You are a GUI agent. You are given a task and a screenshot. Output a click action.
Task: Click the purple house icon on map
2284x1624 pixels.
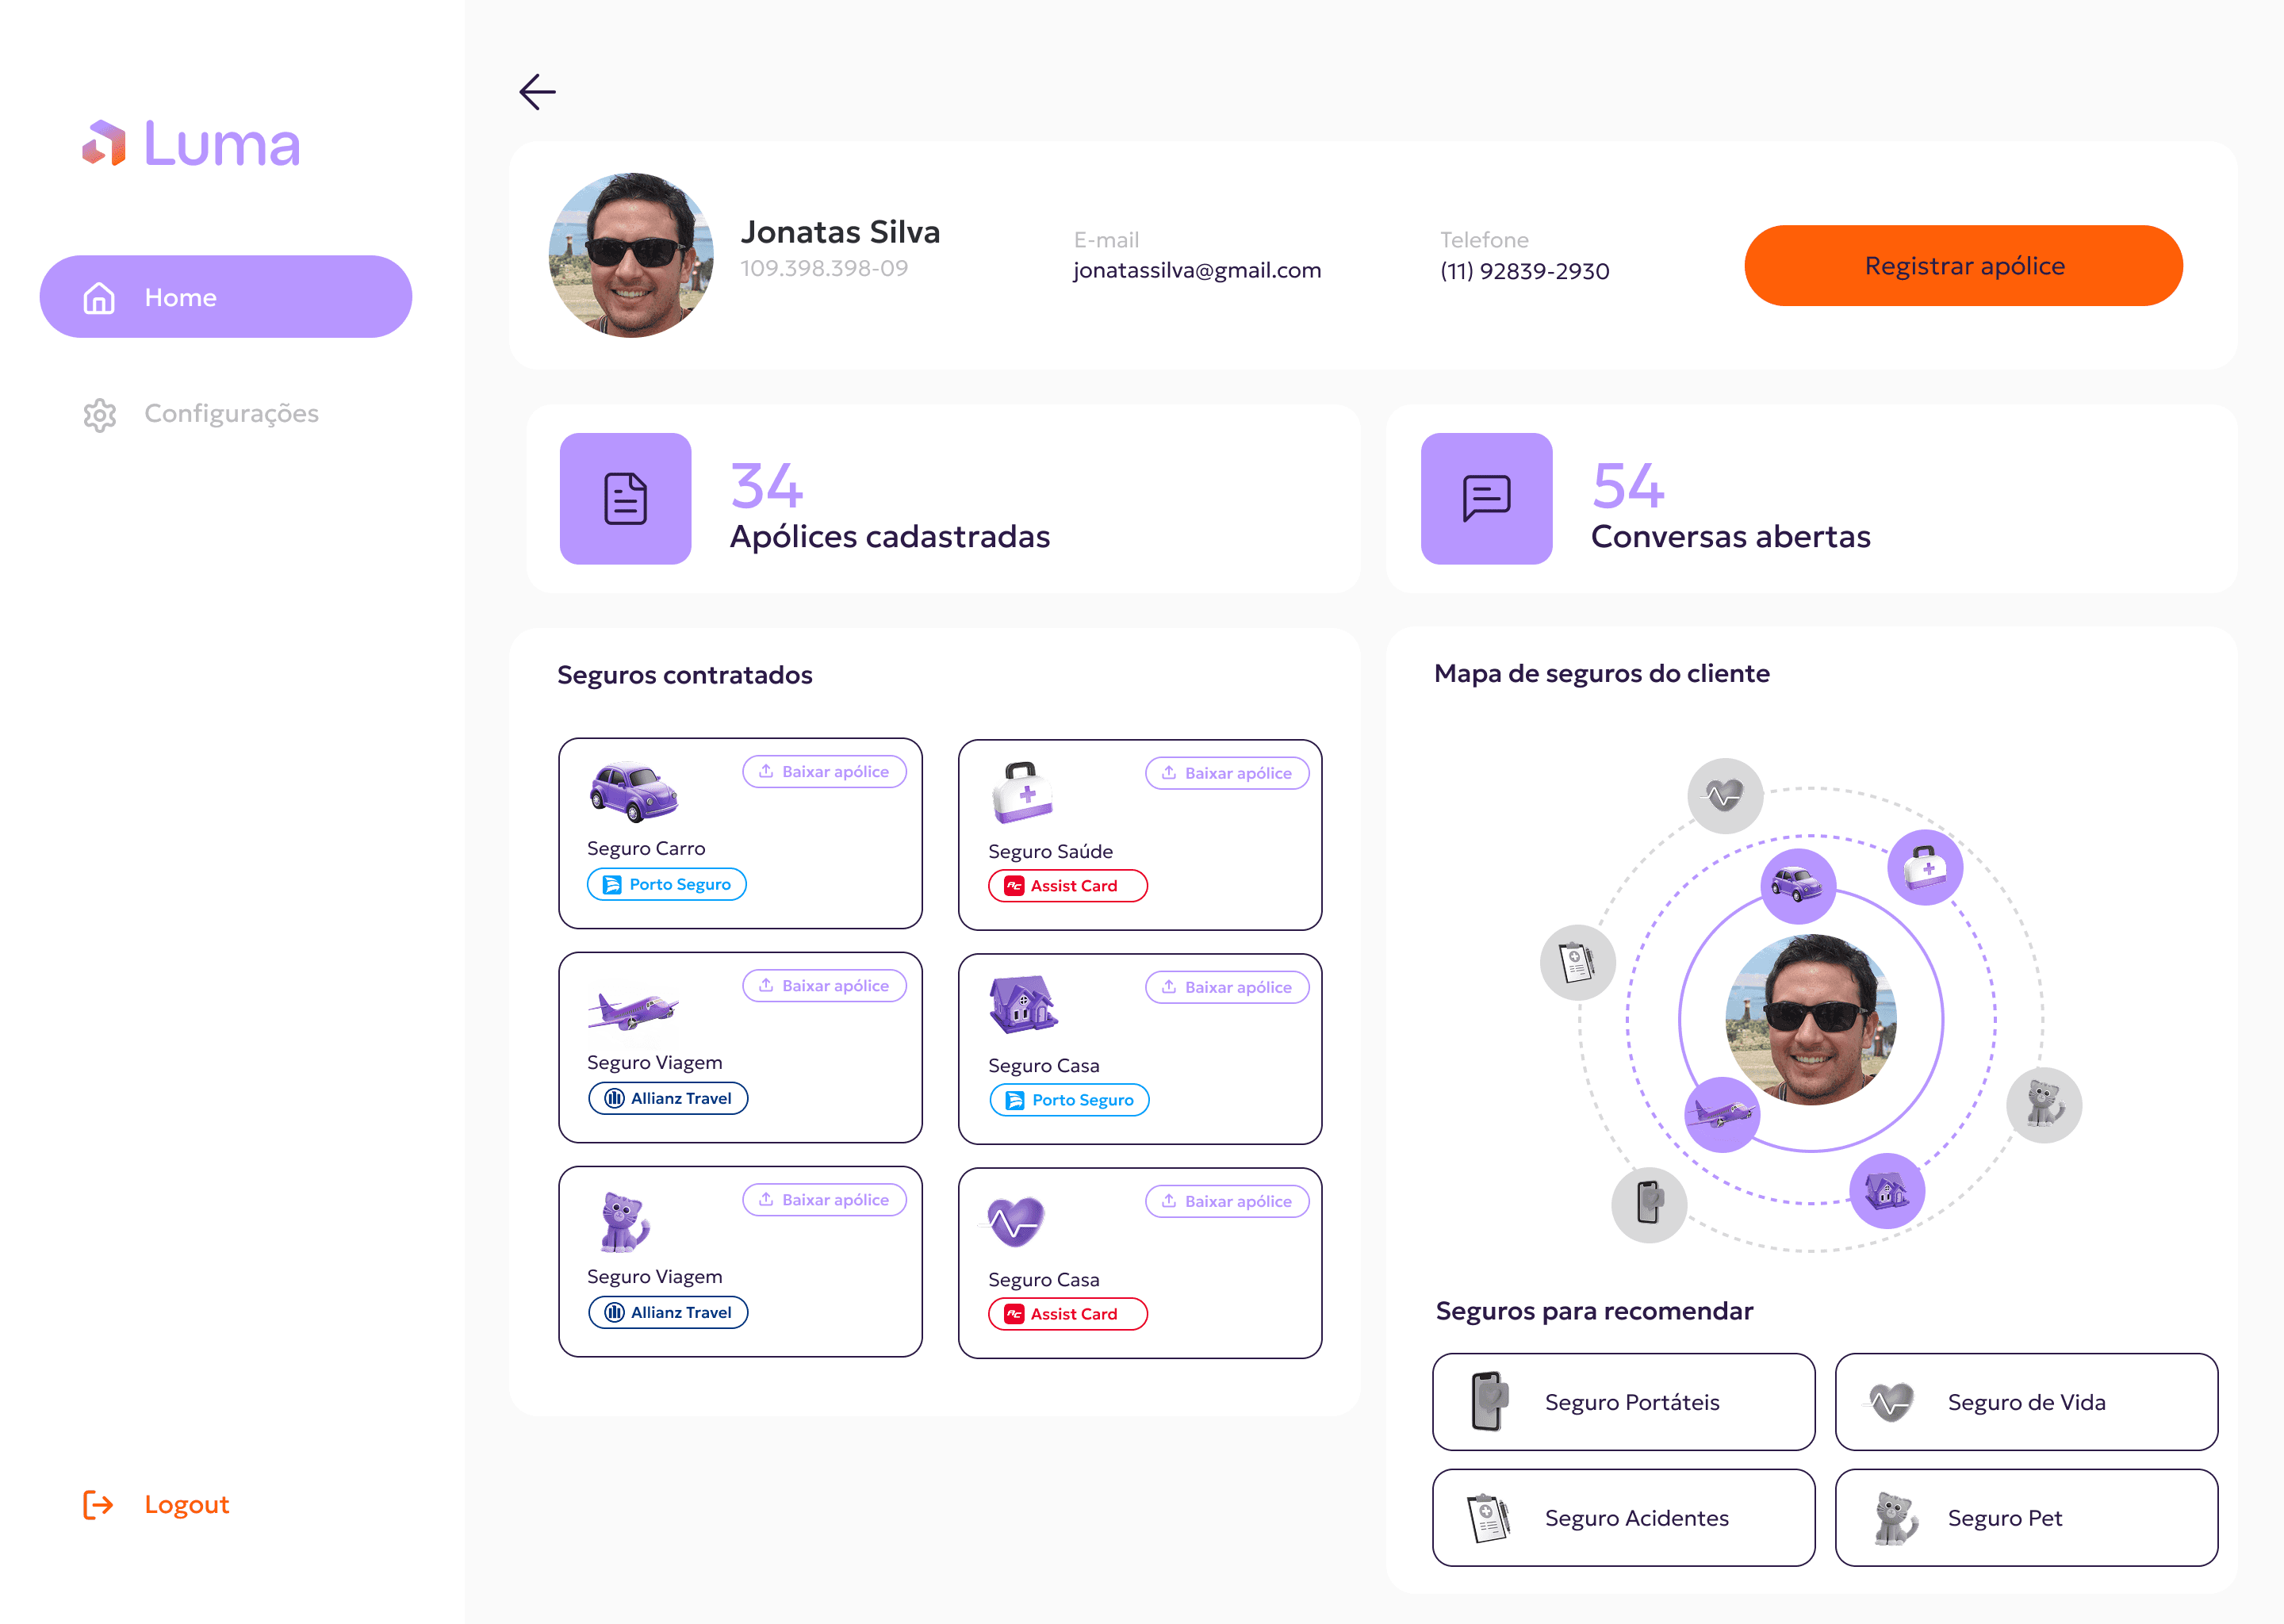click(1887, 1190)
